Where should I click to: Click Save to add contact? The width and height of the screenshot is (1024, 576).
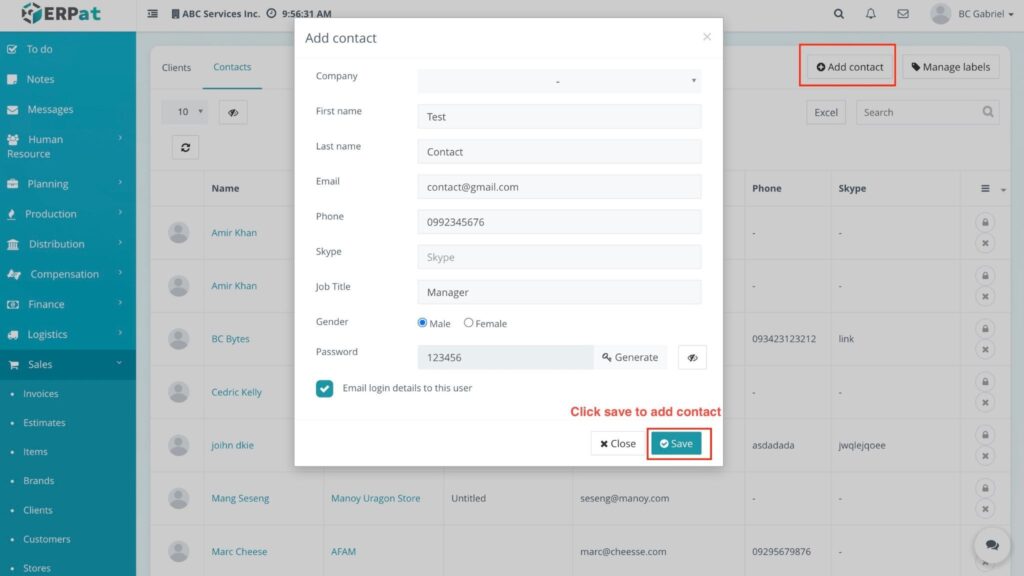click(x=677, y=443)
